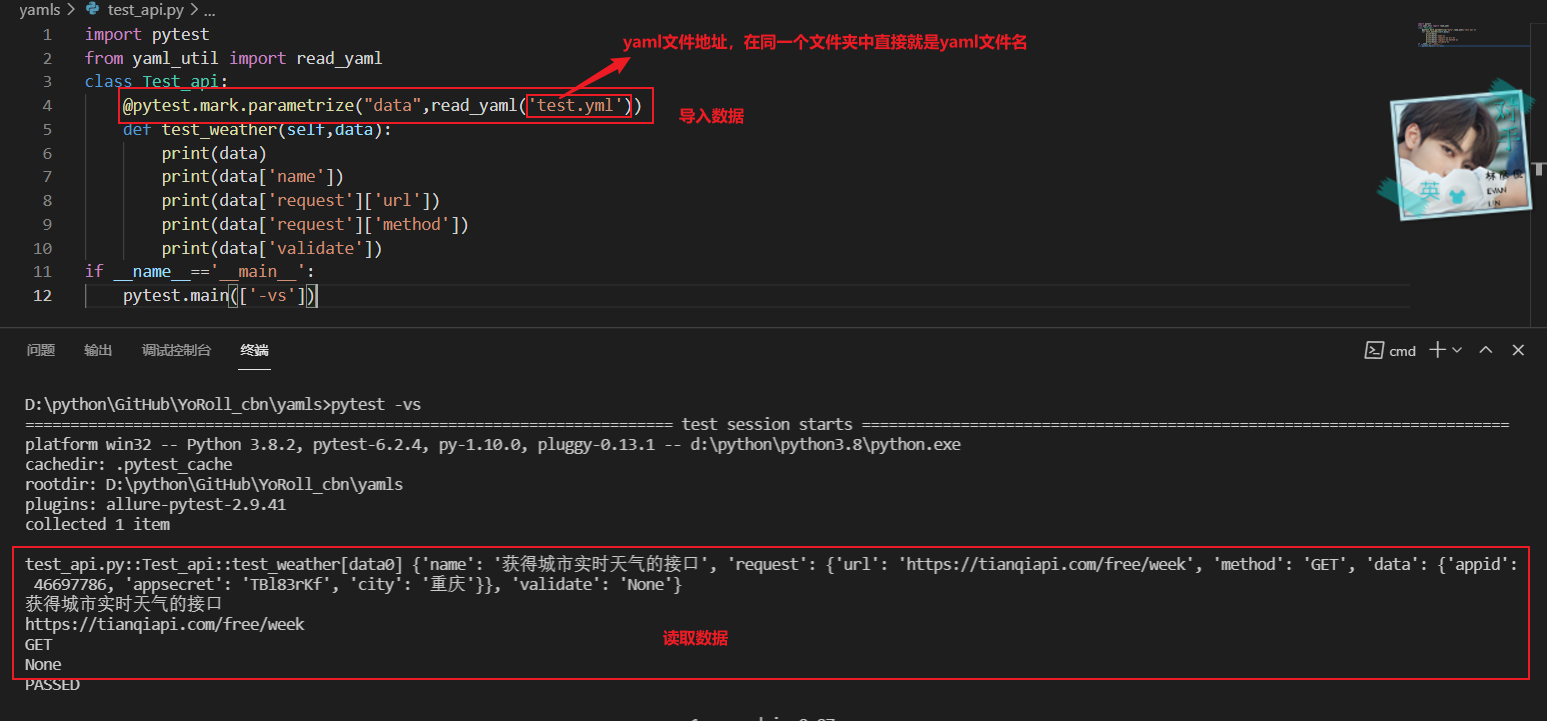Viewport: 1547px width, 721px height.
Task: Click the 'rootdir:' terminal line
Action: pos(214,485)
